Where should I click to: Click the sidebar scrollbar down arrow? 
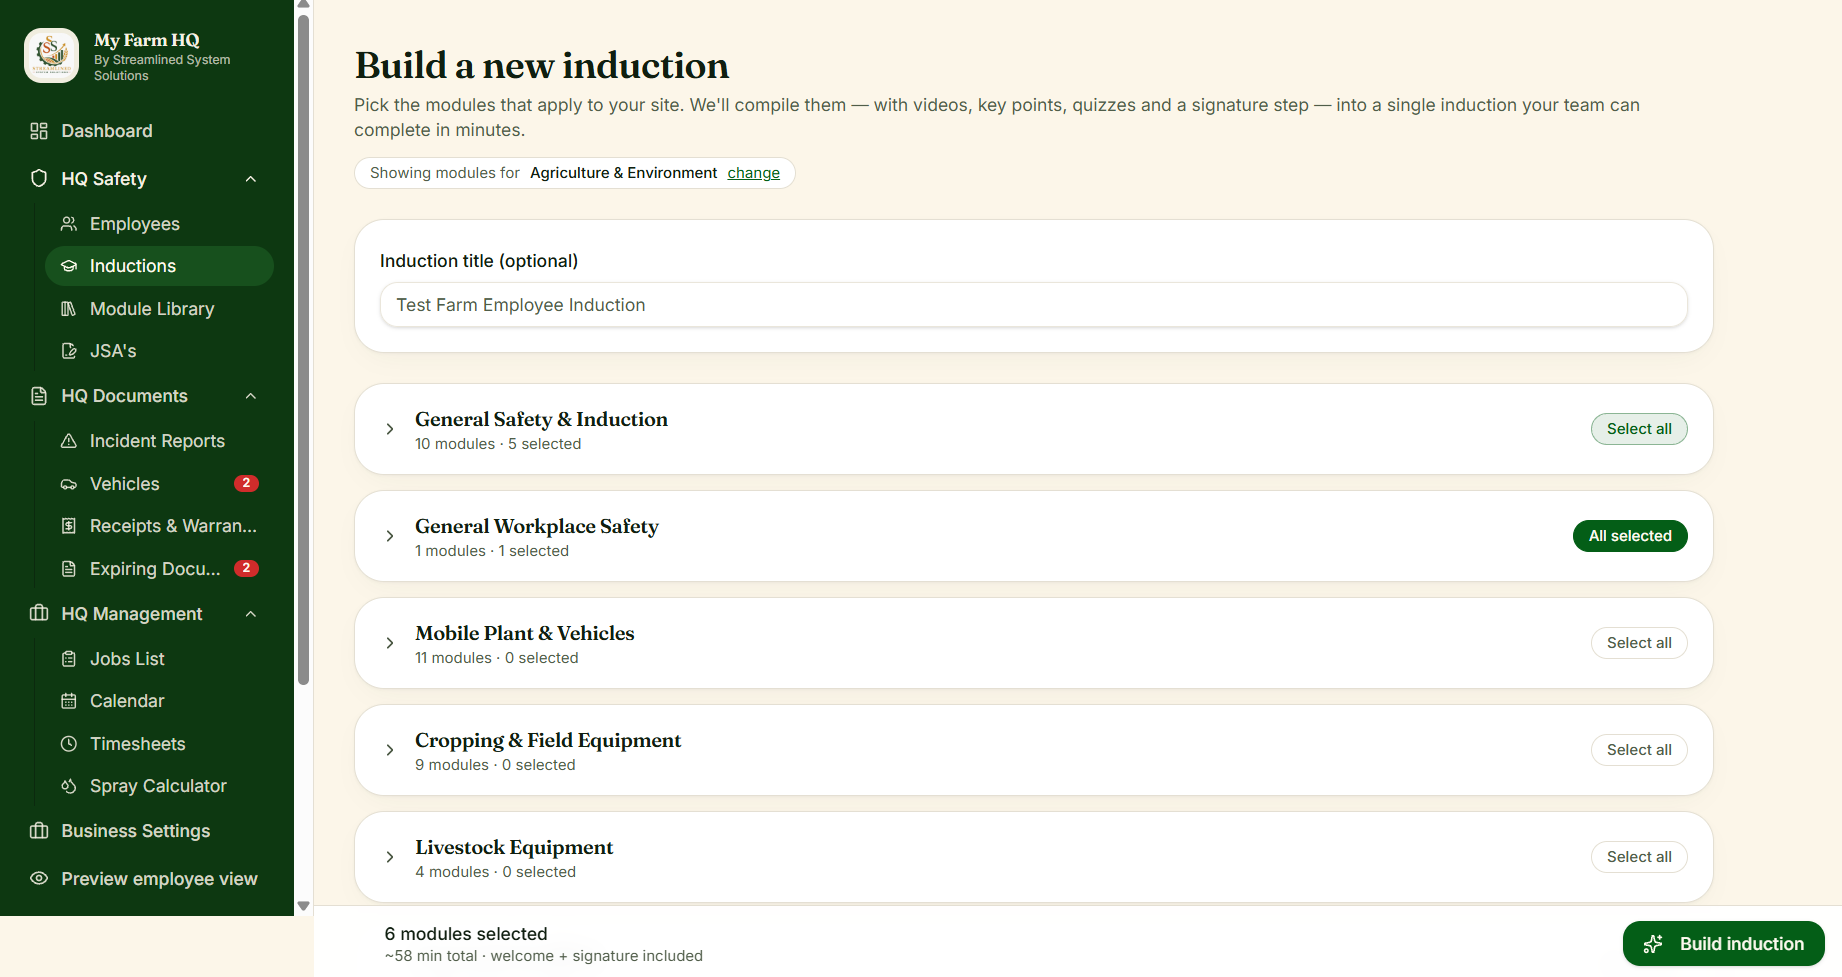point(303,906)
